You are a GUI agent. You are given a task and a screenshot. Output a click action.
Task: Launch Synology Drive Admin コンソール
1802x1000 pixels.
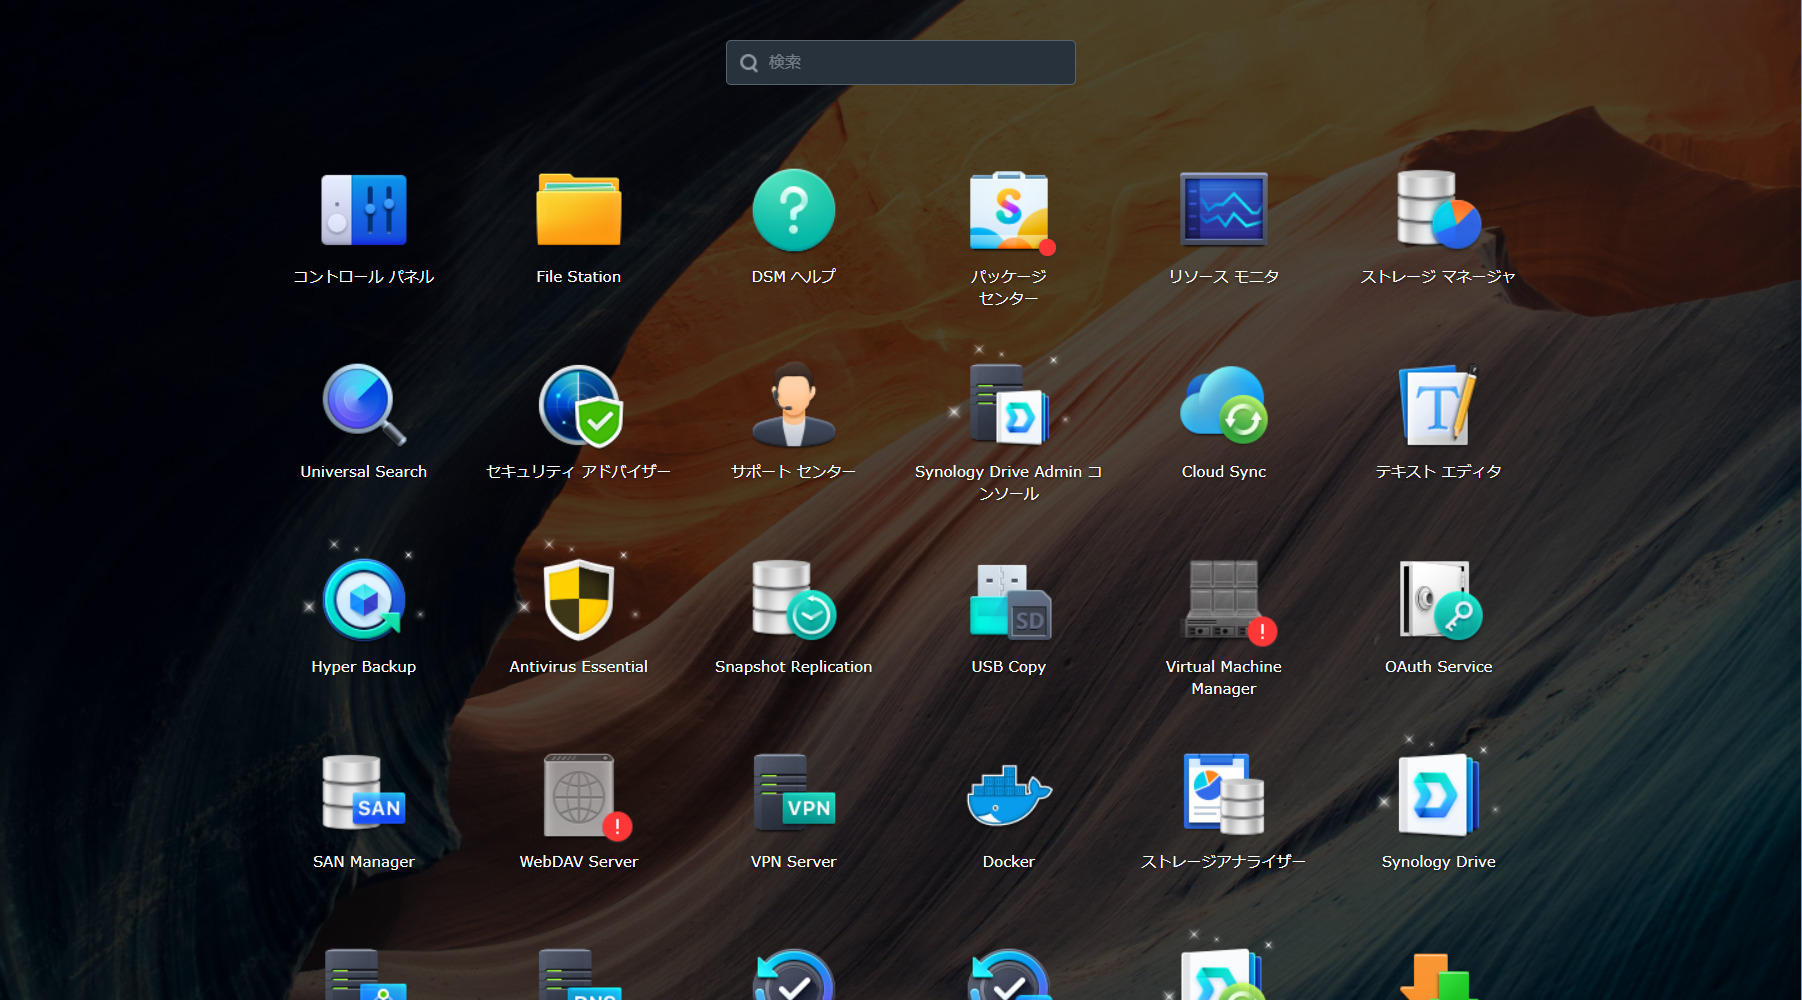[1009, 405]
